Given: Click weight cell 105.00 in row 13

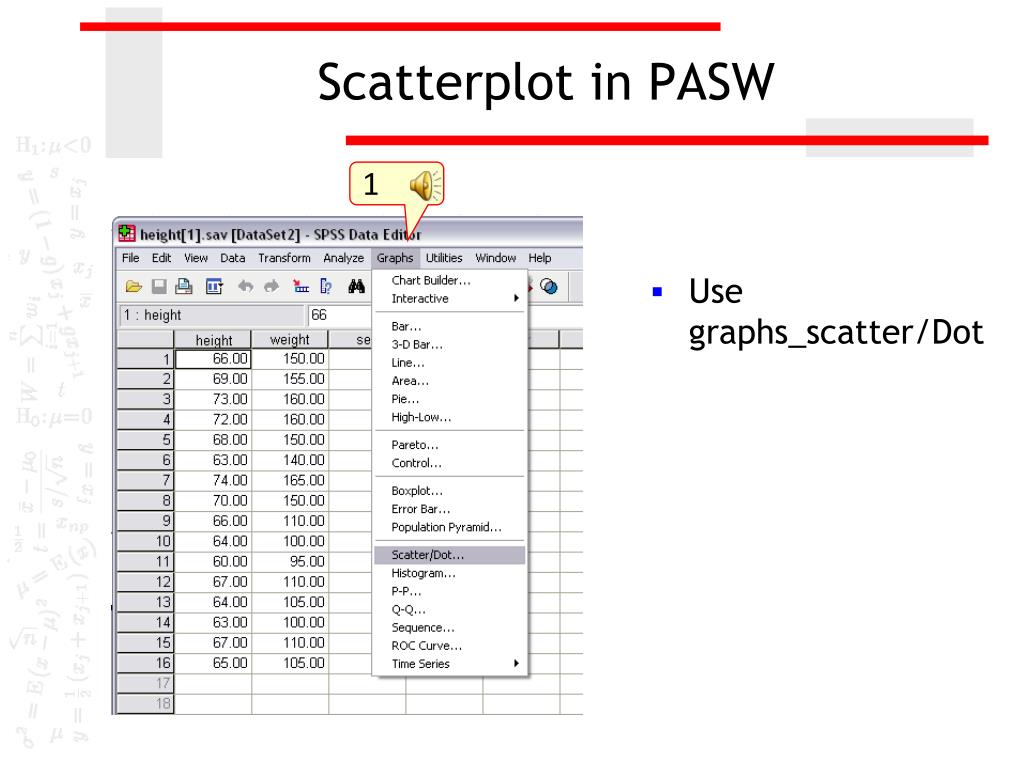Looking at the screenshot, I should [x=290, y=602].
